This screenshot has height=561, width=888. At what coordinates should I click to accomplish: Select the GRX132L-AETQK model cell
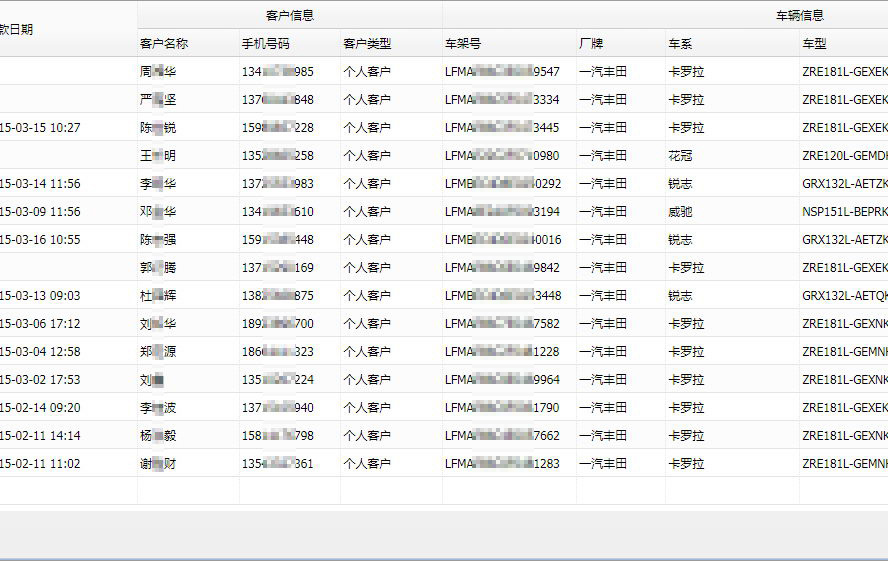coord(844,296)
